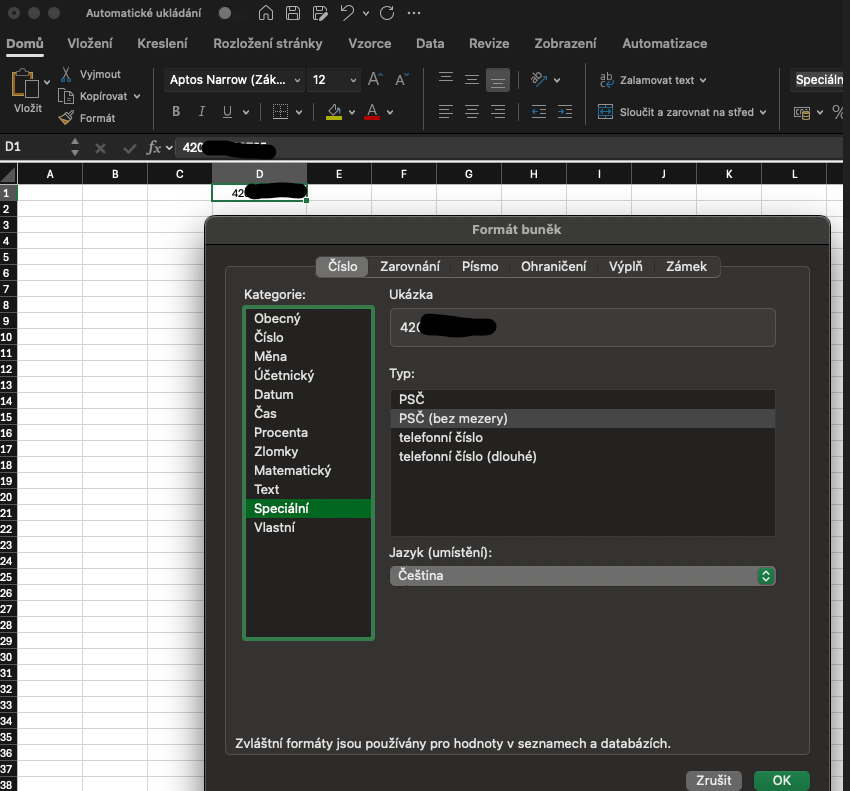Click the Save icon in title bar
850x791 pixels.
293,14
